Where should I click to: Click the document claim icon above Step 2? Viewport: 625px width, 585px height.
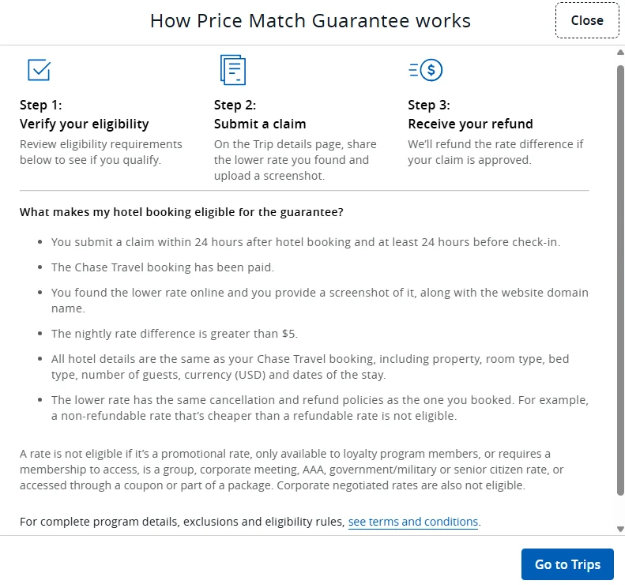[232, 70]
